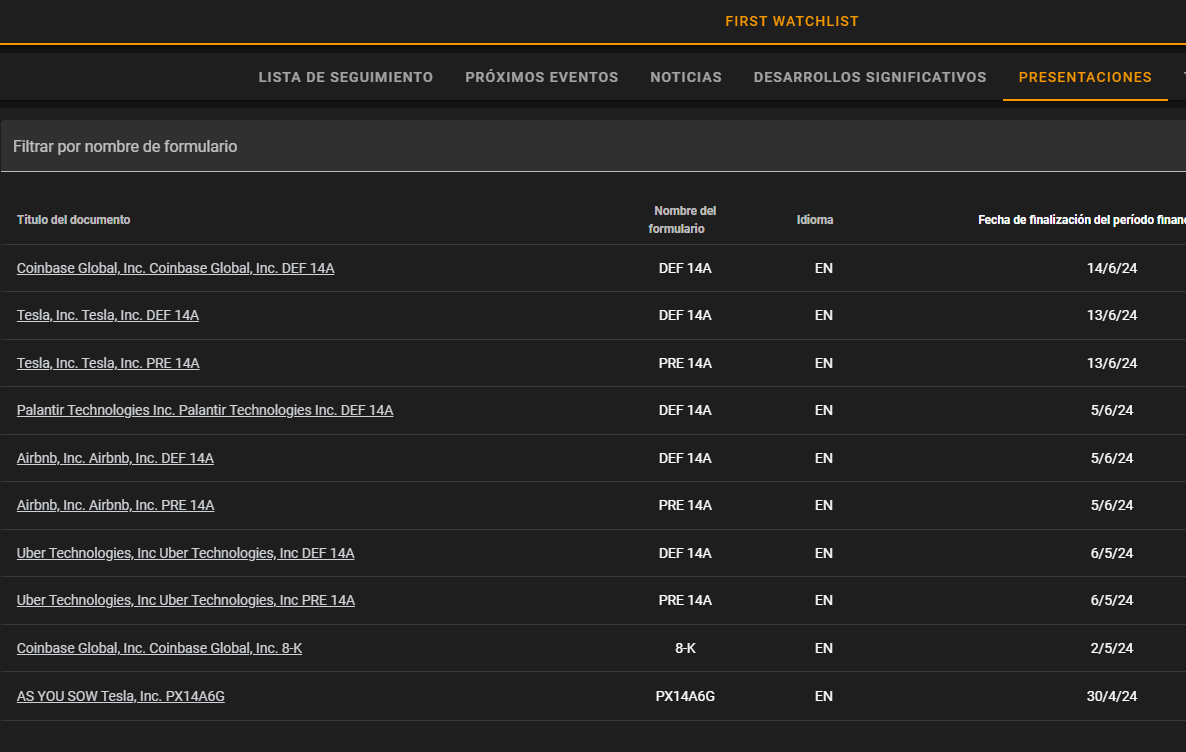
Task: Focus the Filtrar por nombre de formulario field
Action: click(x=593, y=146)
